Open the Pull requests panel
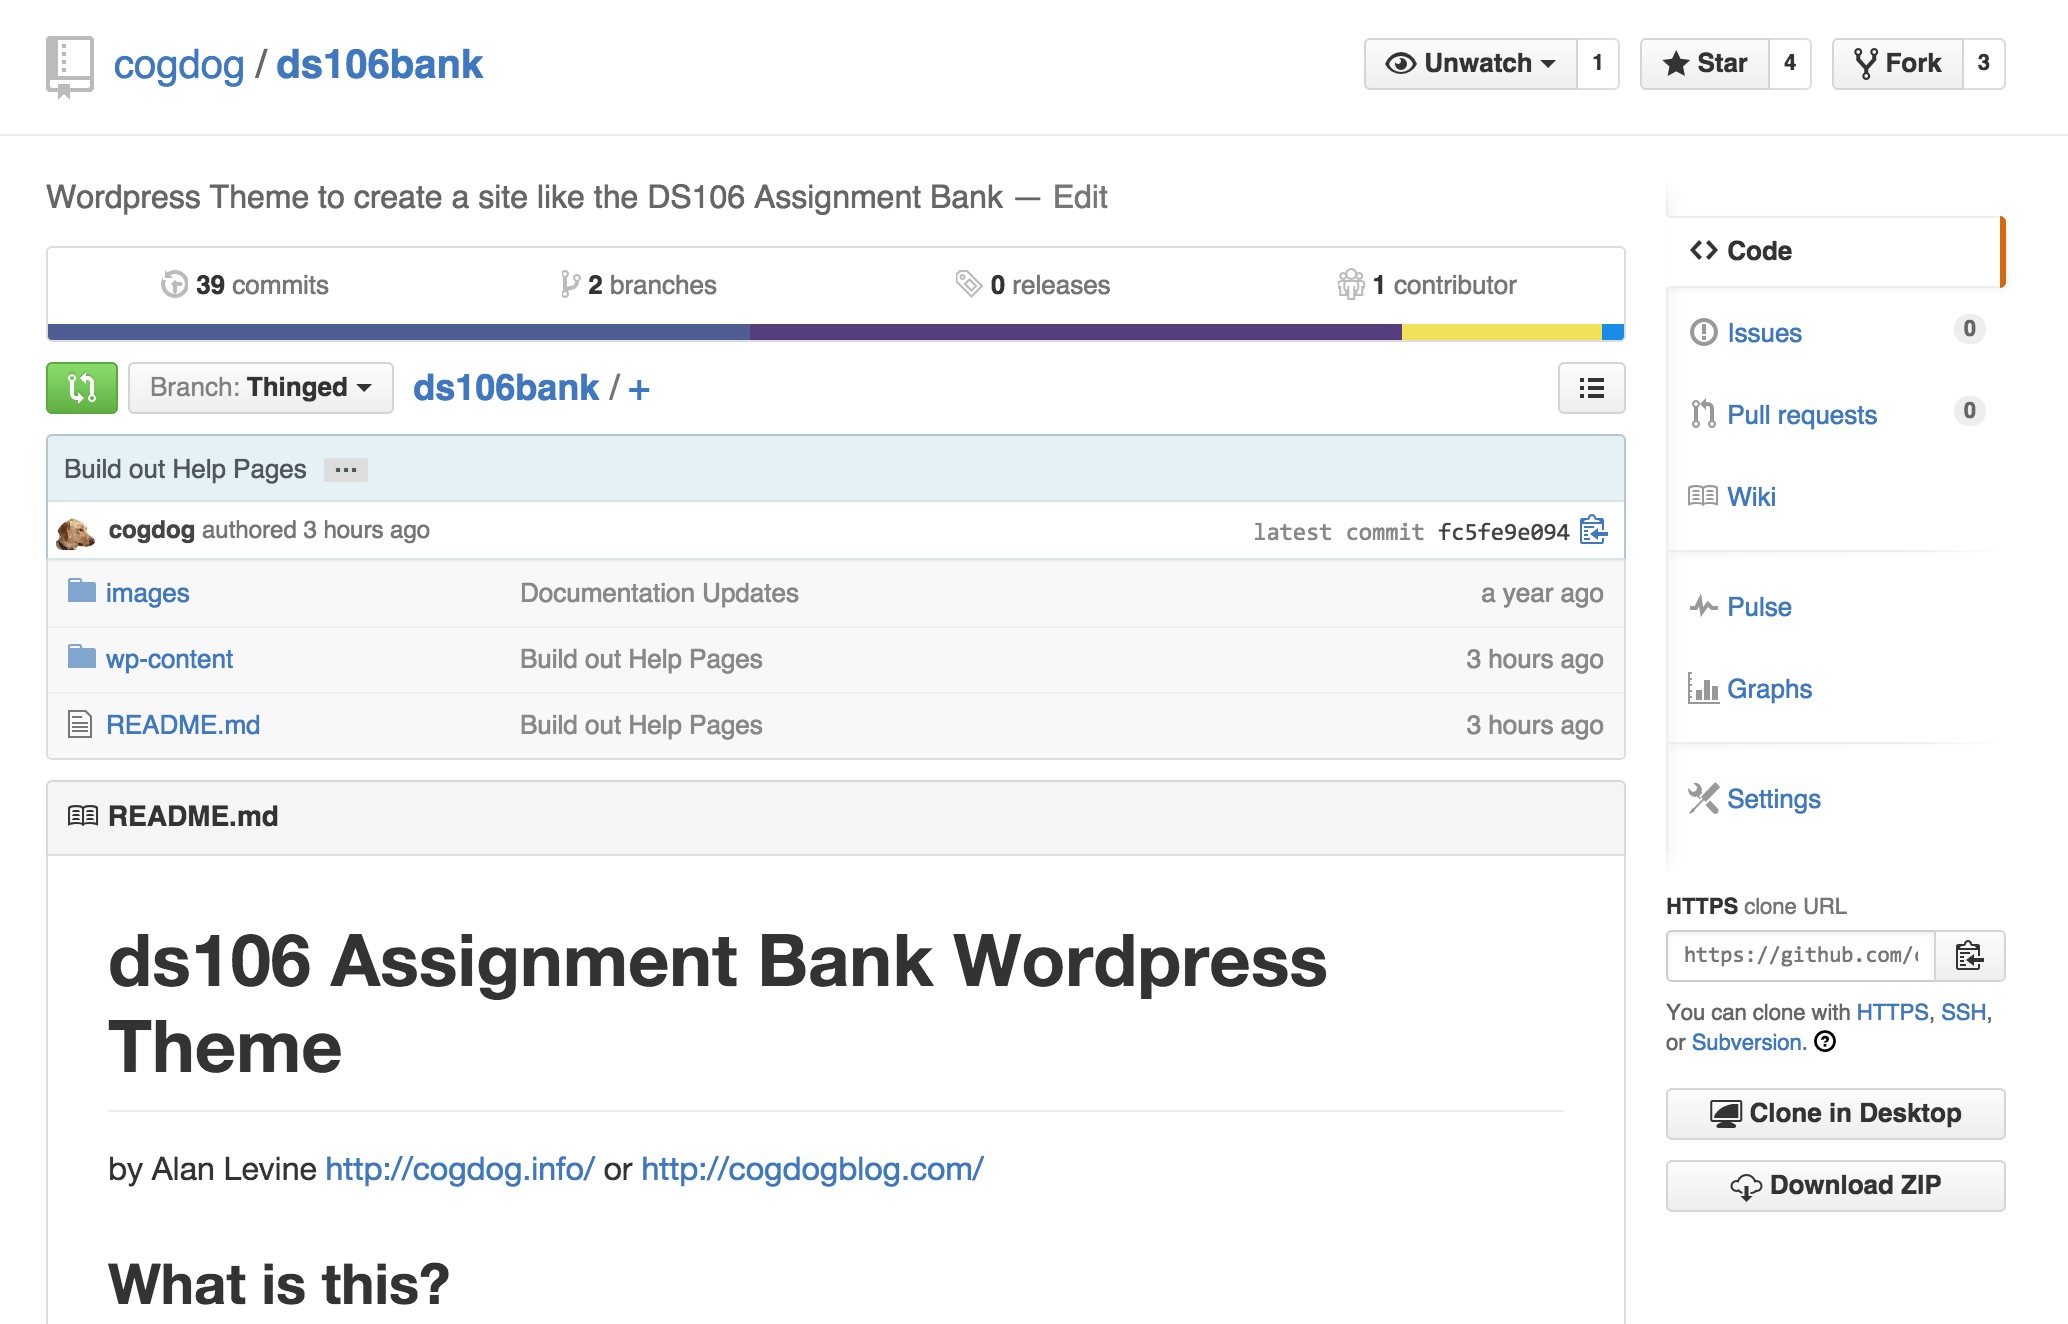Image resolution: width=2068 pixels, height=1324 pixels. coord(1801,414)
